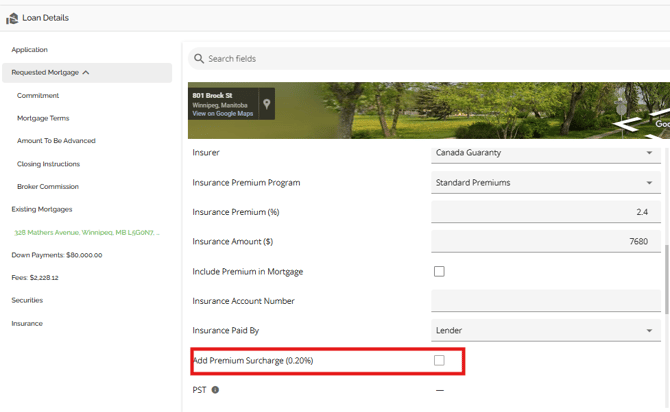The height and width of the screenshot is (412, 670).
Task: Open the Insurance Paid By dropdown
Action: [648, 330]
